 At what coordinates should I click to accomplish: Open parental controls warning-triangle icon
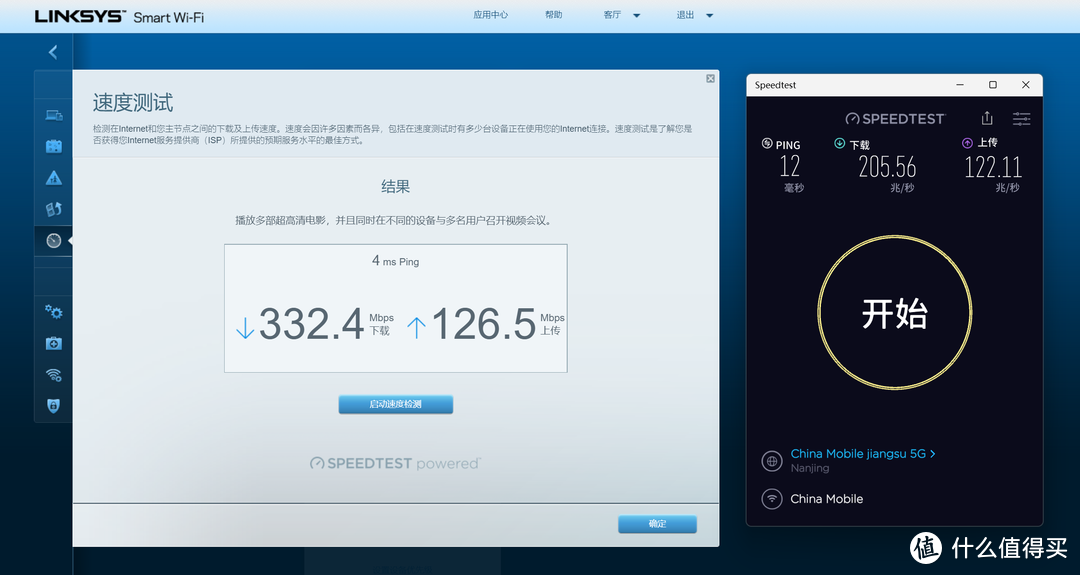tap(54, 178)
